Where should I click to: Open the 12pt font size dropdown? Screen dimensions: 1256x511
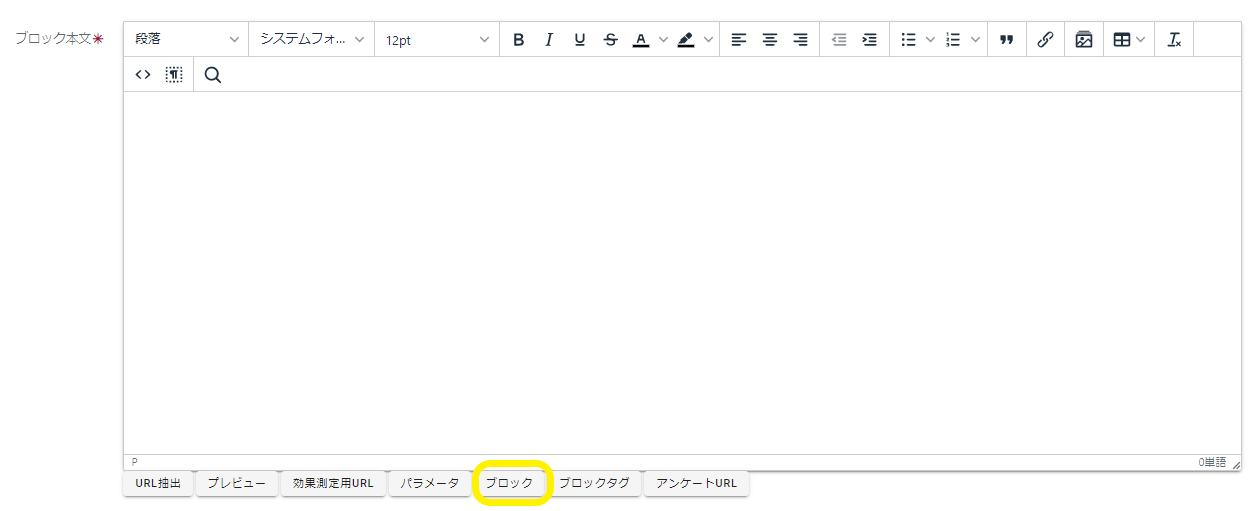pos(437,40)
